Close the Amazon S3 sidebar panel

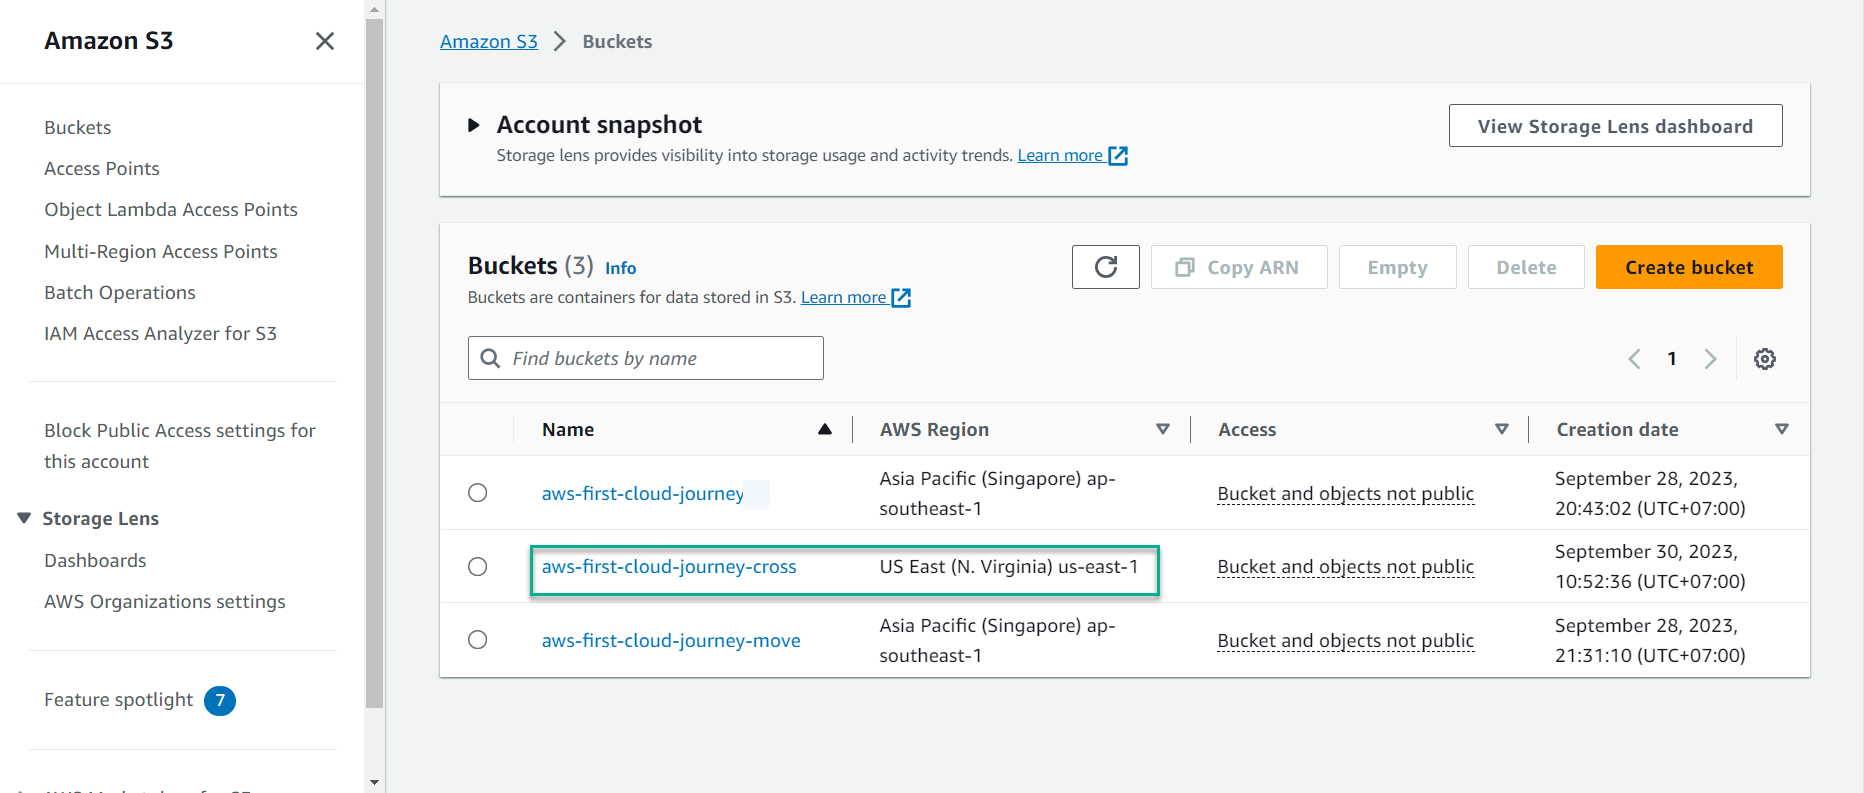pyautogui.click(x=325, y=41)
